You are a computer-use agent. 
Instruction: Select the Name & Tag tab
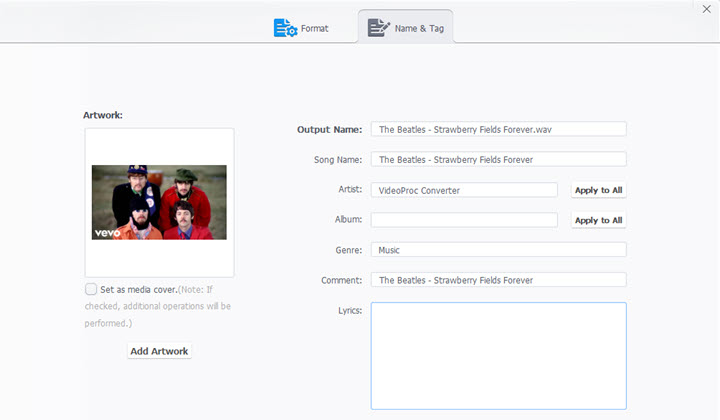[x=408, y=28]
